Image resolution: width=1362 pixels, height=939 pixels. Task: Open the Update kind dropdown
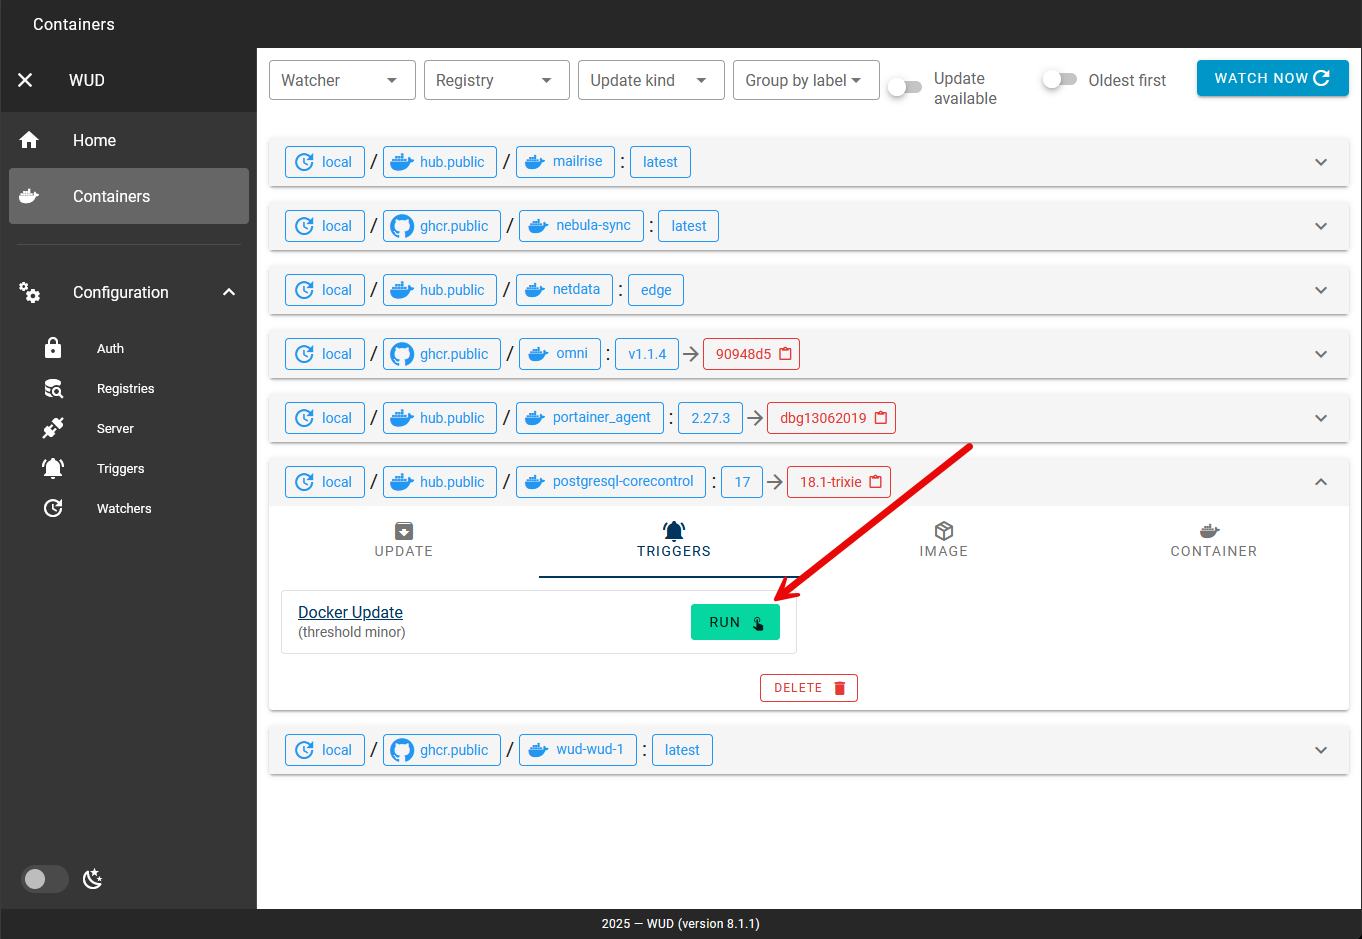pyautogui.click(x=651, y=80)
